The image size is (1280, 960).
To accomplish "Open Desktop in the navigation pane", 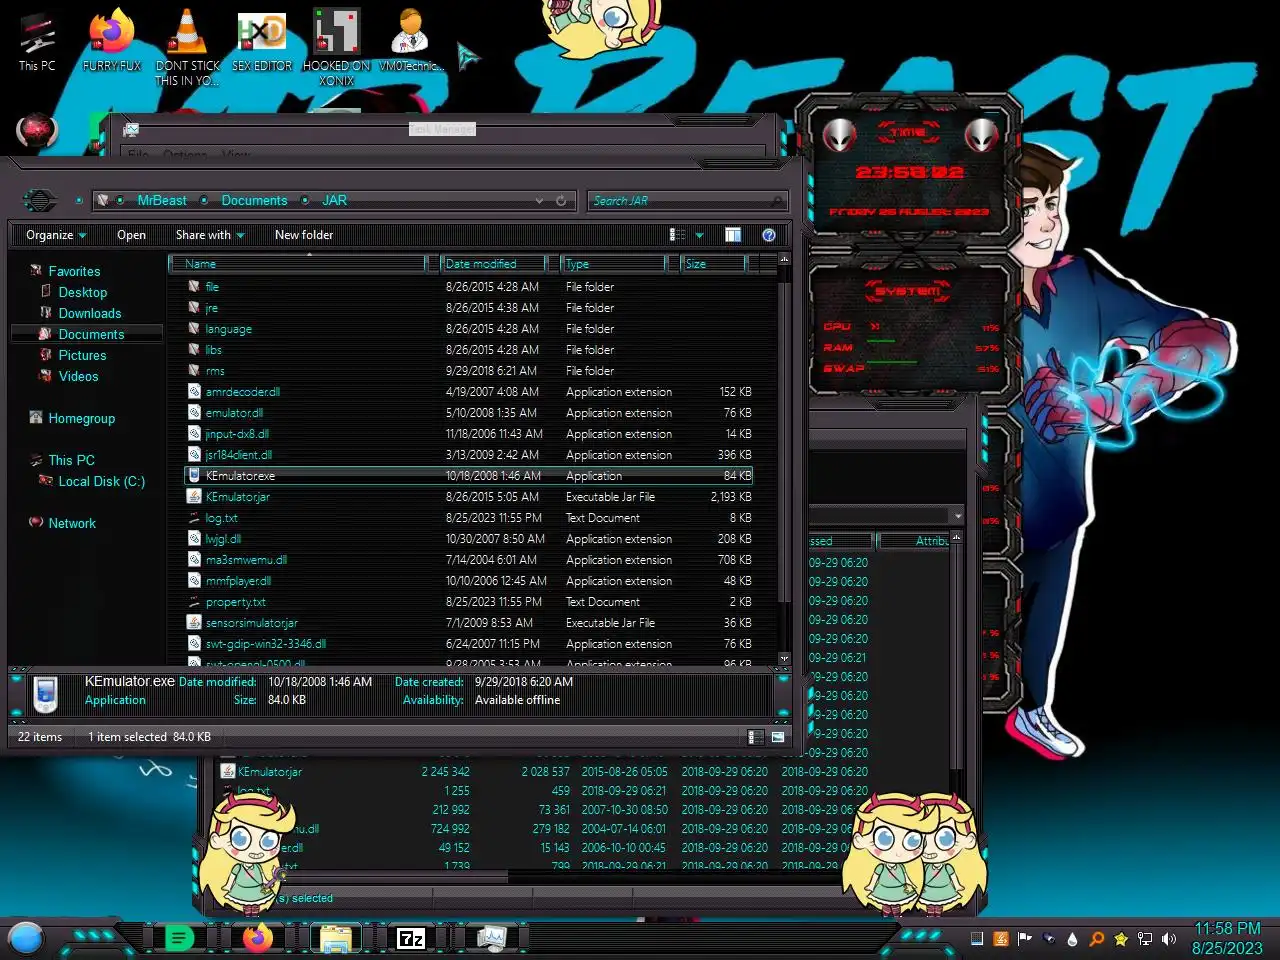I will click(x=82, y=292).
